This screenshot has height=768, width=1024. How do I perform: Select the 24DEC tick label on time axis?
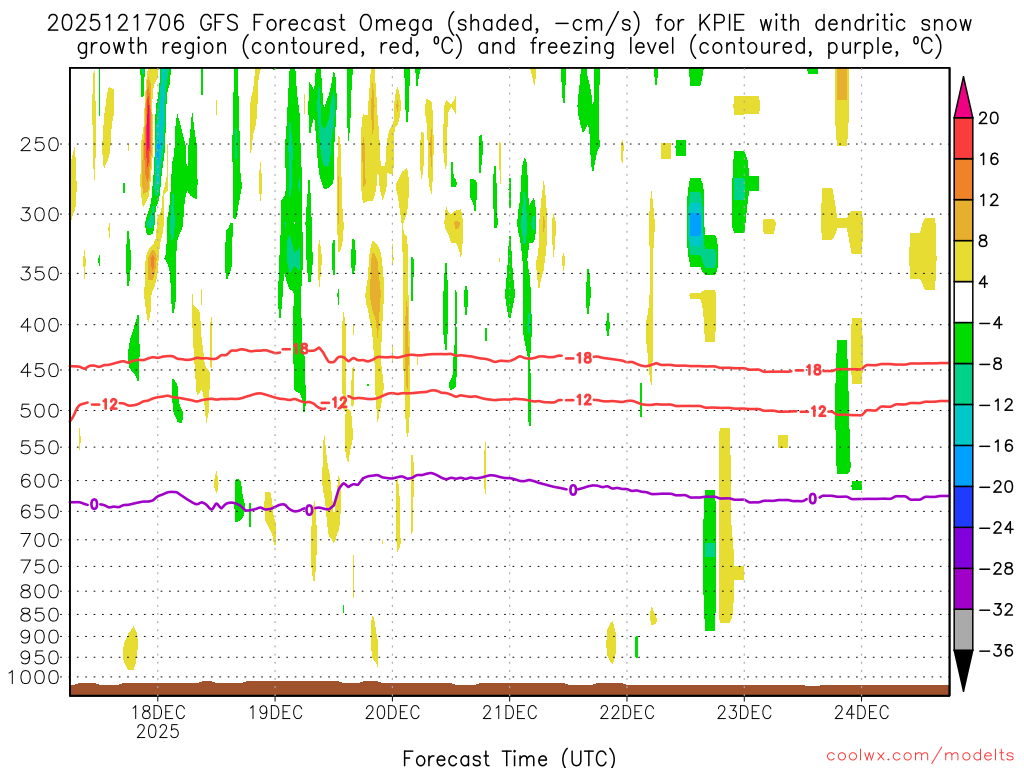[x=861, y=712]
